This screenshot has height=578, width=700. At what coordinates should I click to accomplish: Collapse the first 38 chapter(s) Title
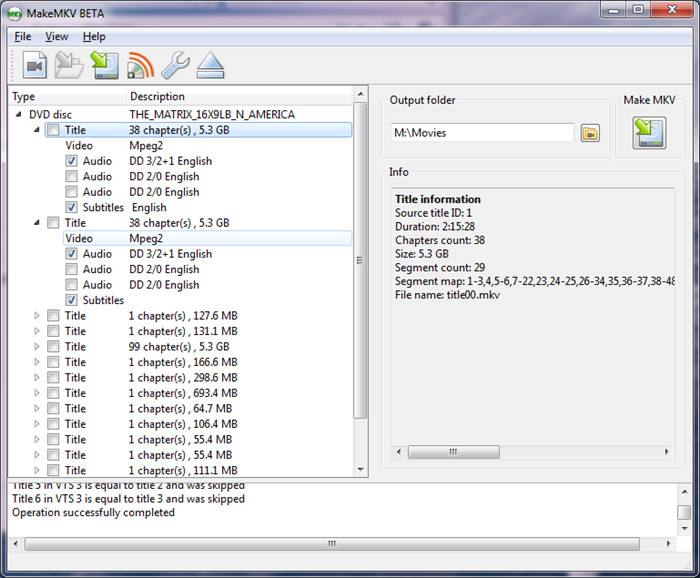point(37,130)
